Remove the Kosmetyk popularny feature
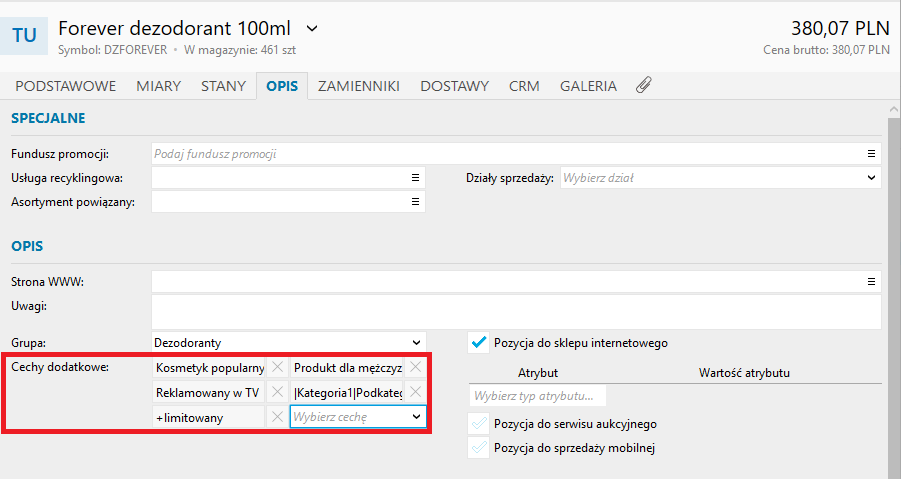901x479 pixels. tap(277, 367)
